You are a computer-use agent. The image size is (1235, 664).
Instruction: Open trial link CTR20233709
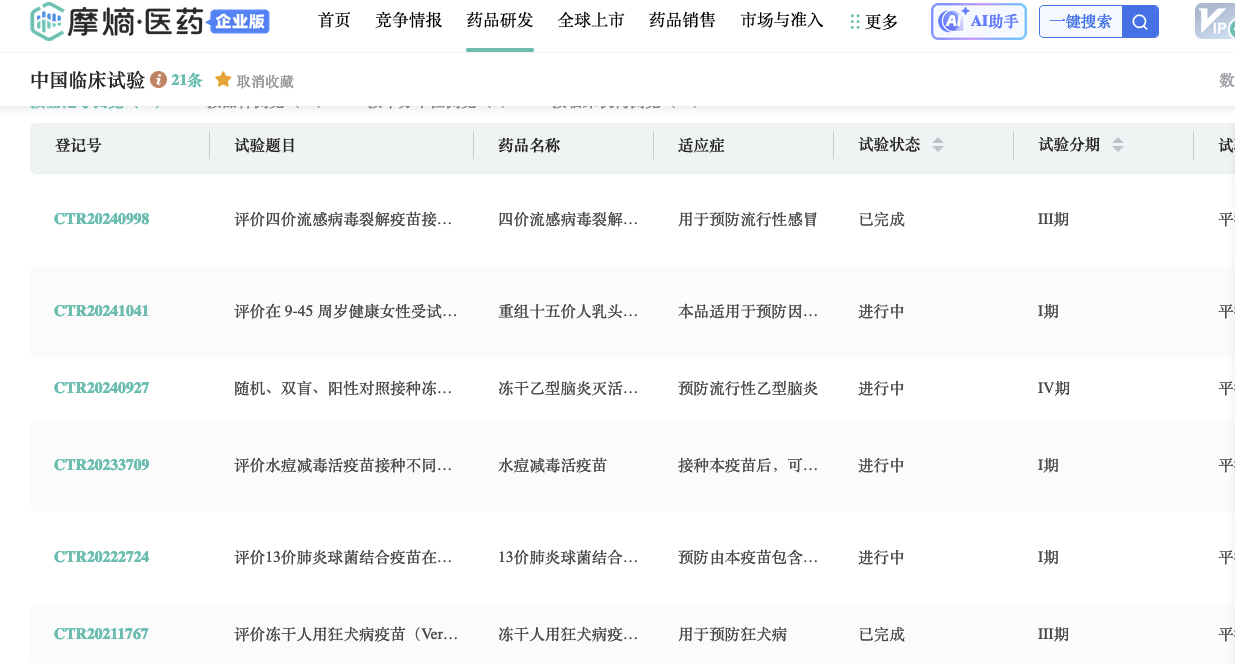coord(101,465)
